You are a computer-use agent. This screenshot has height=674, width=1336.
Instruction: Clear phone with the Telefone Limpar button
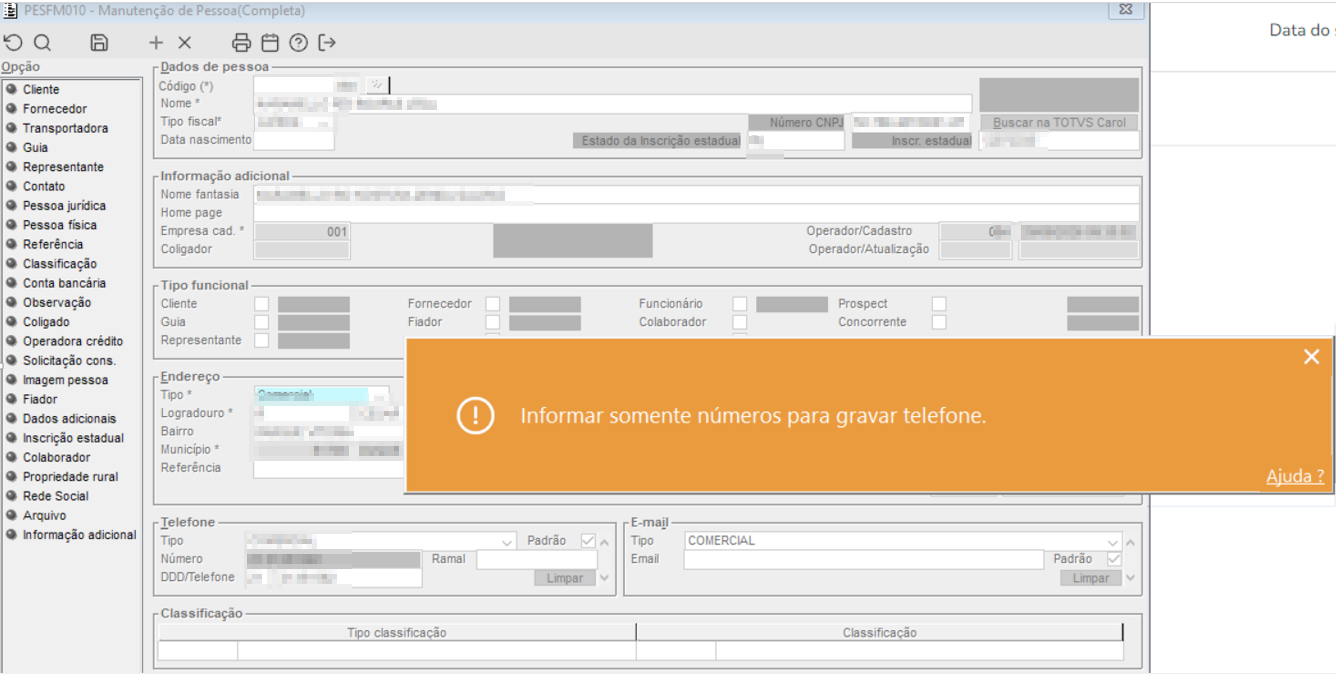[565, 578]
